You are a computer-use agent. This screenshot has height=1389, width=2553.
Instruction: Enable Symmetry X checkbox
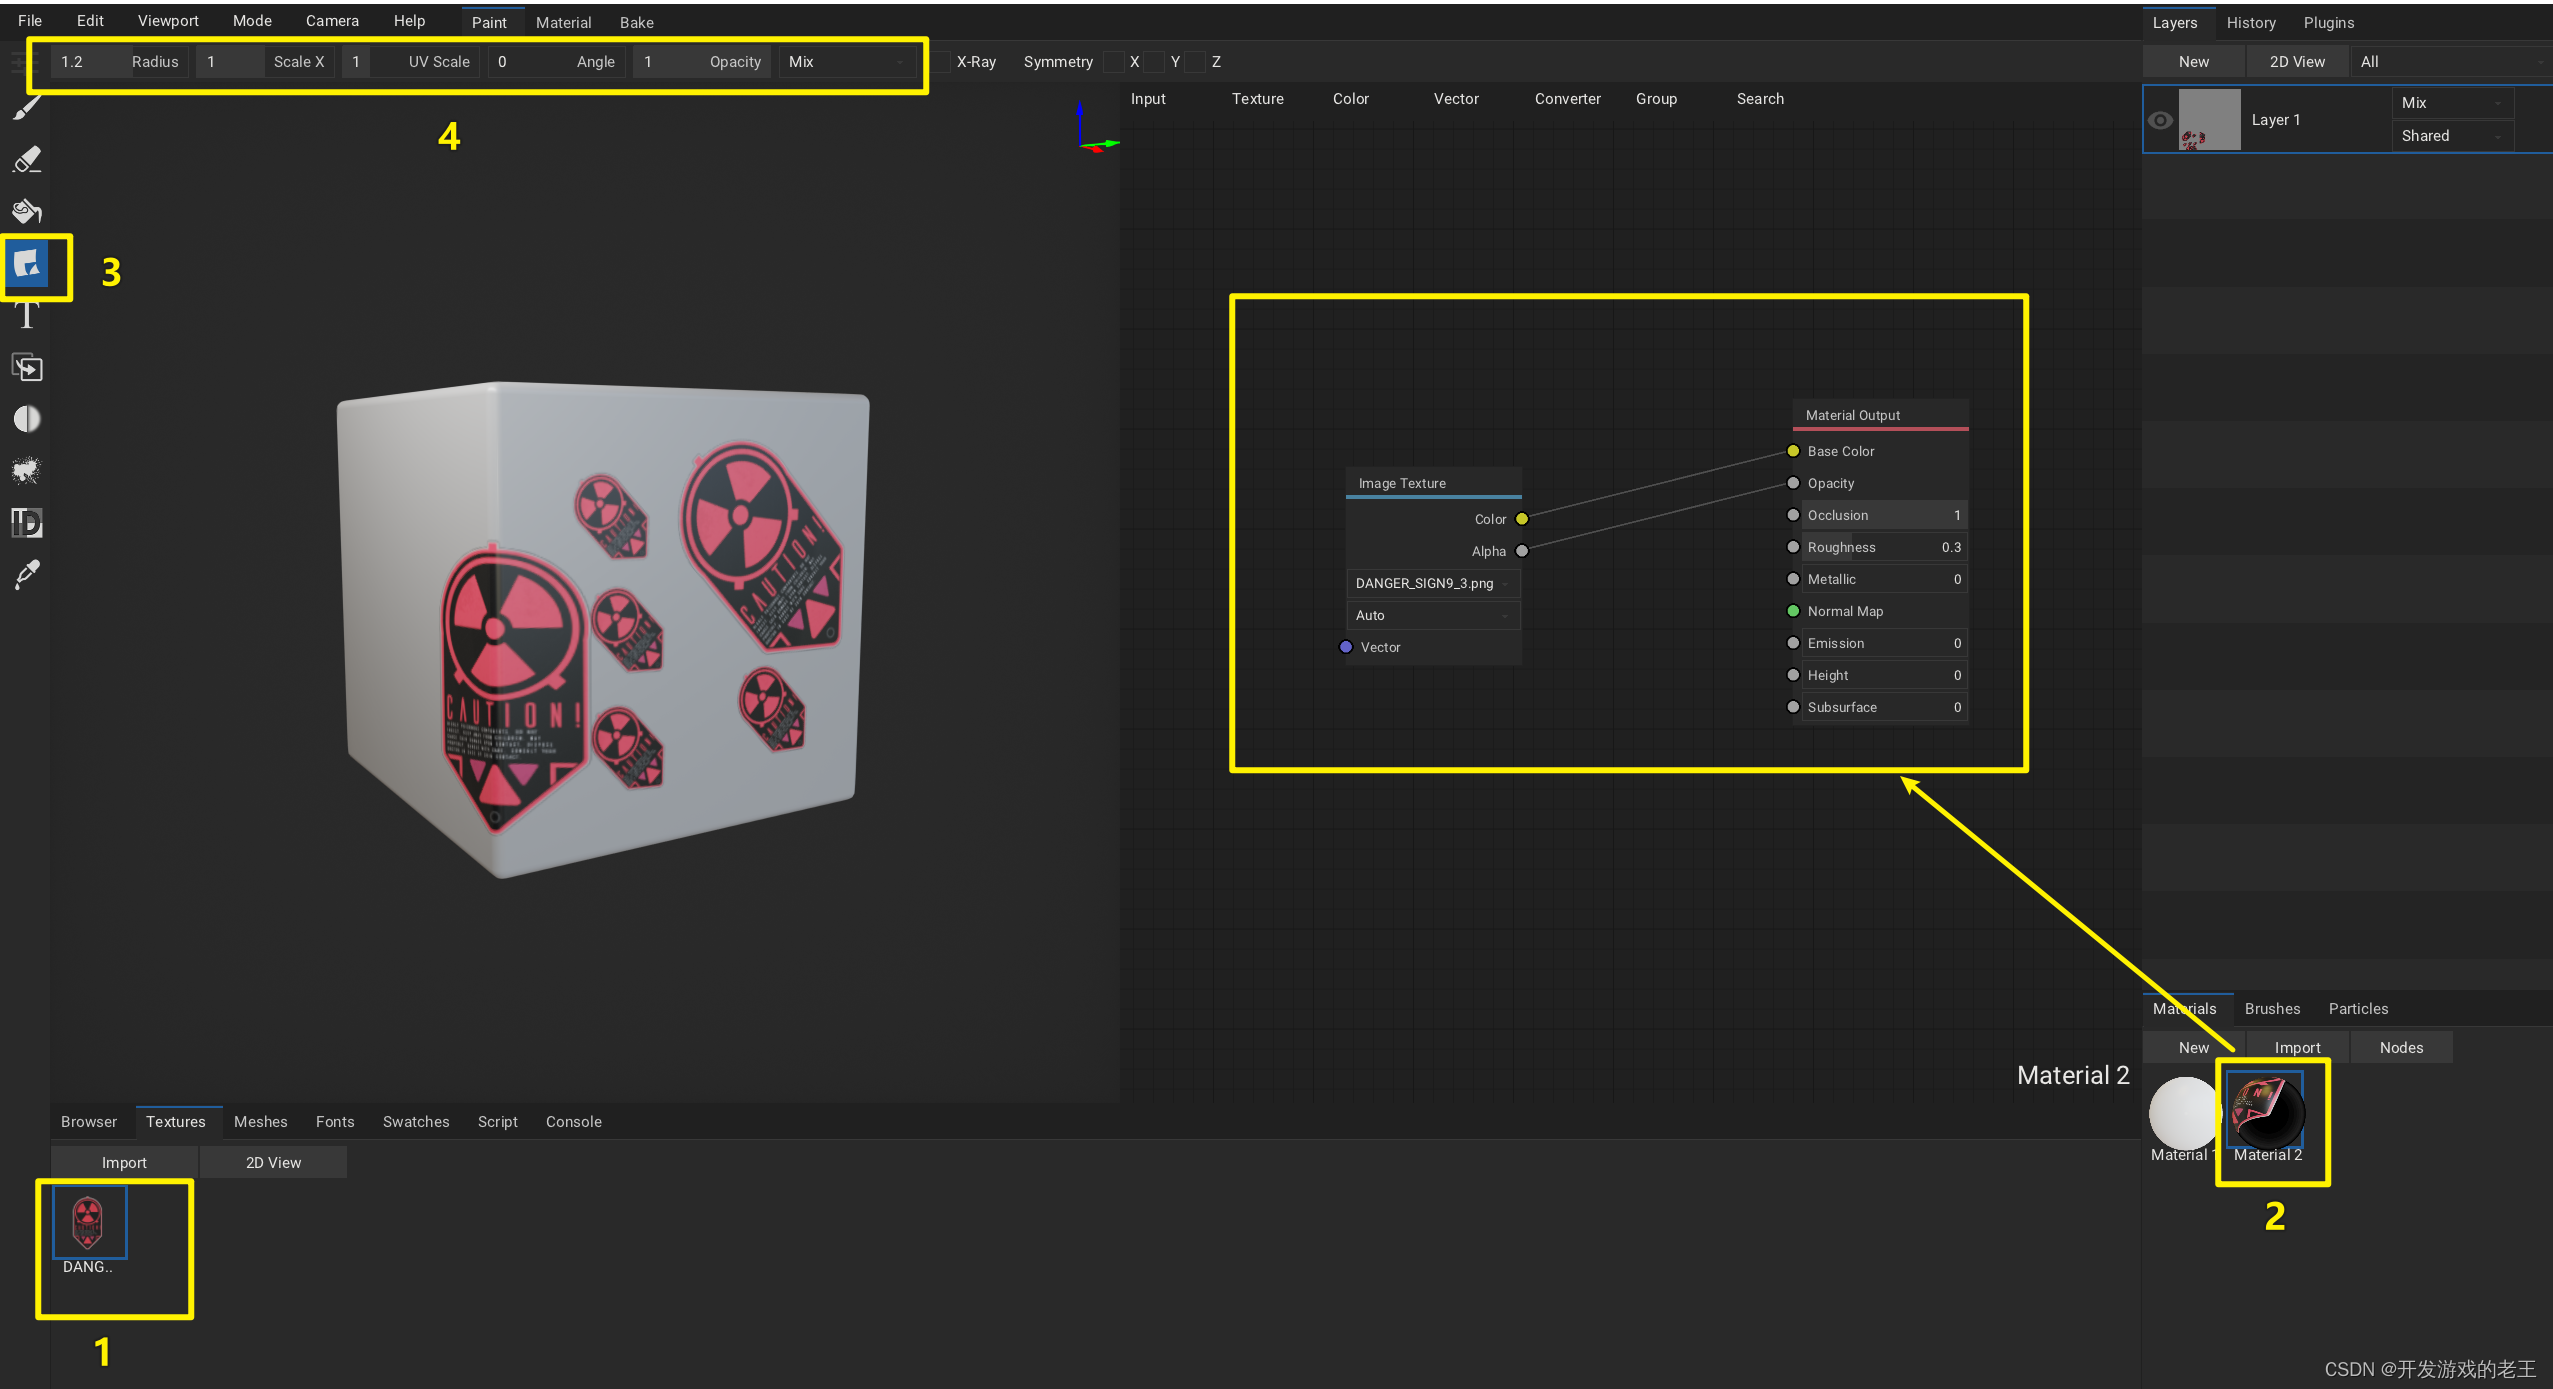1114,62
